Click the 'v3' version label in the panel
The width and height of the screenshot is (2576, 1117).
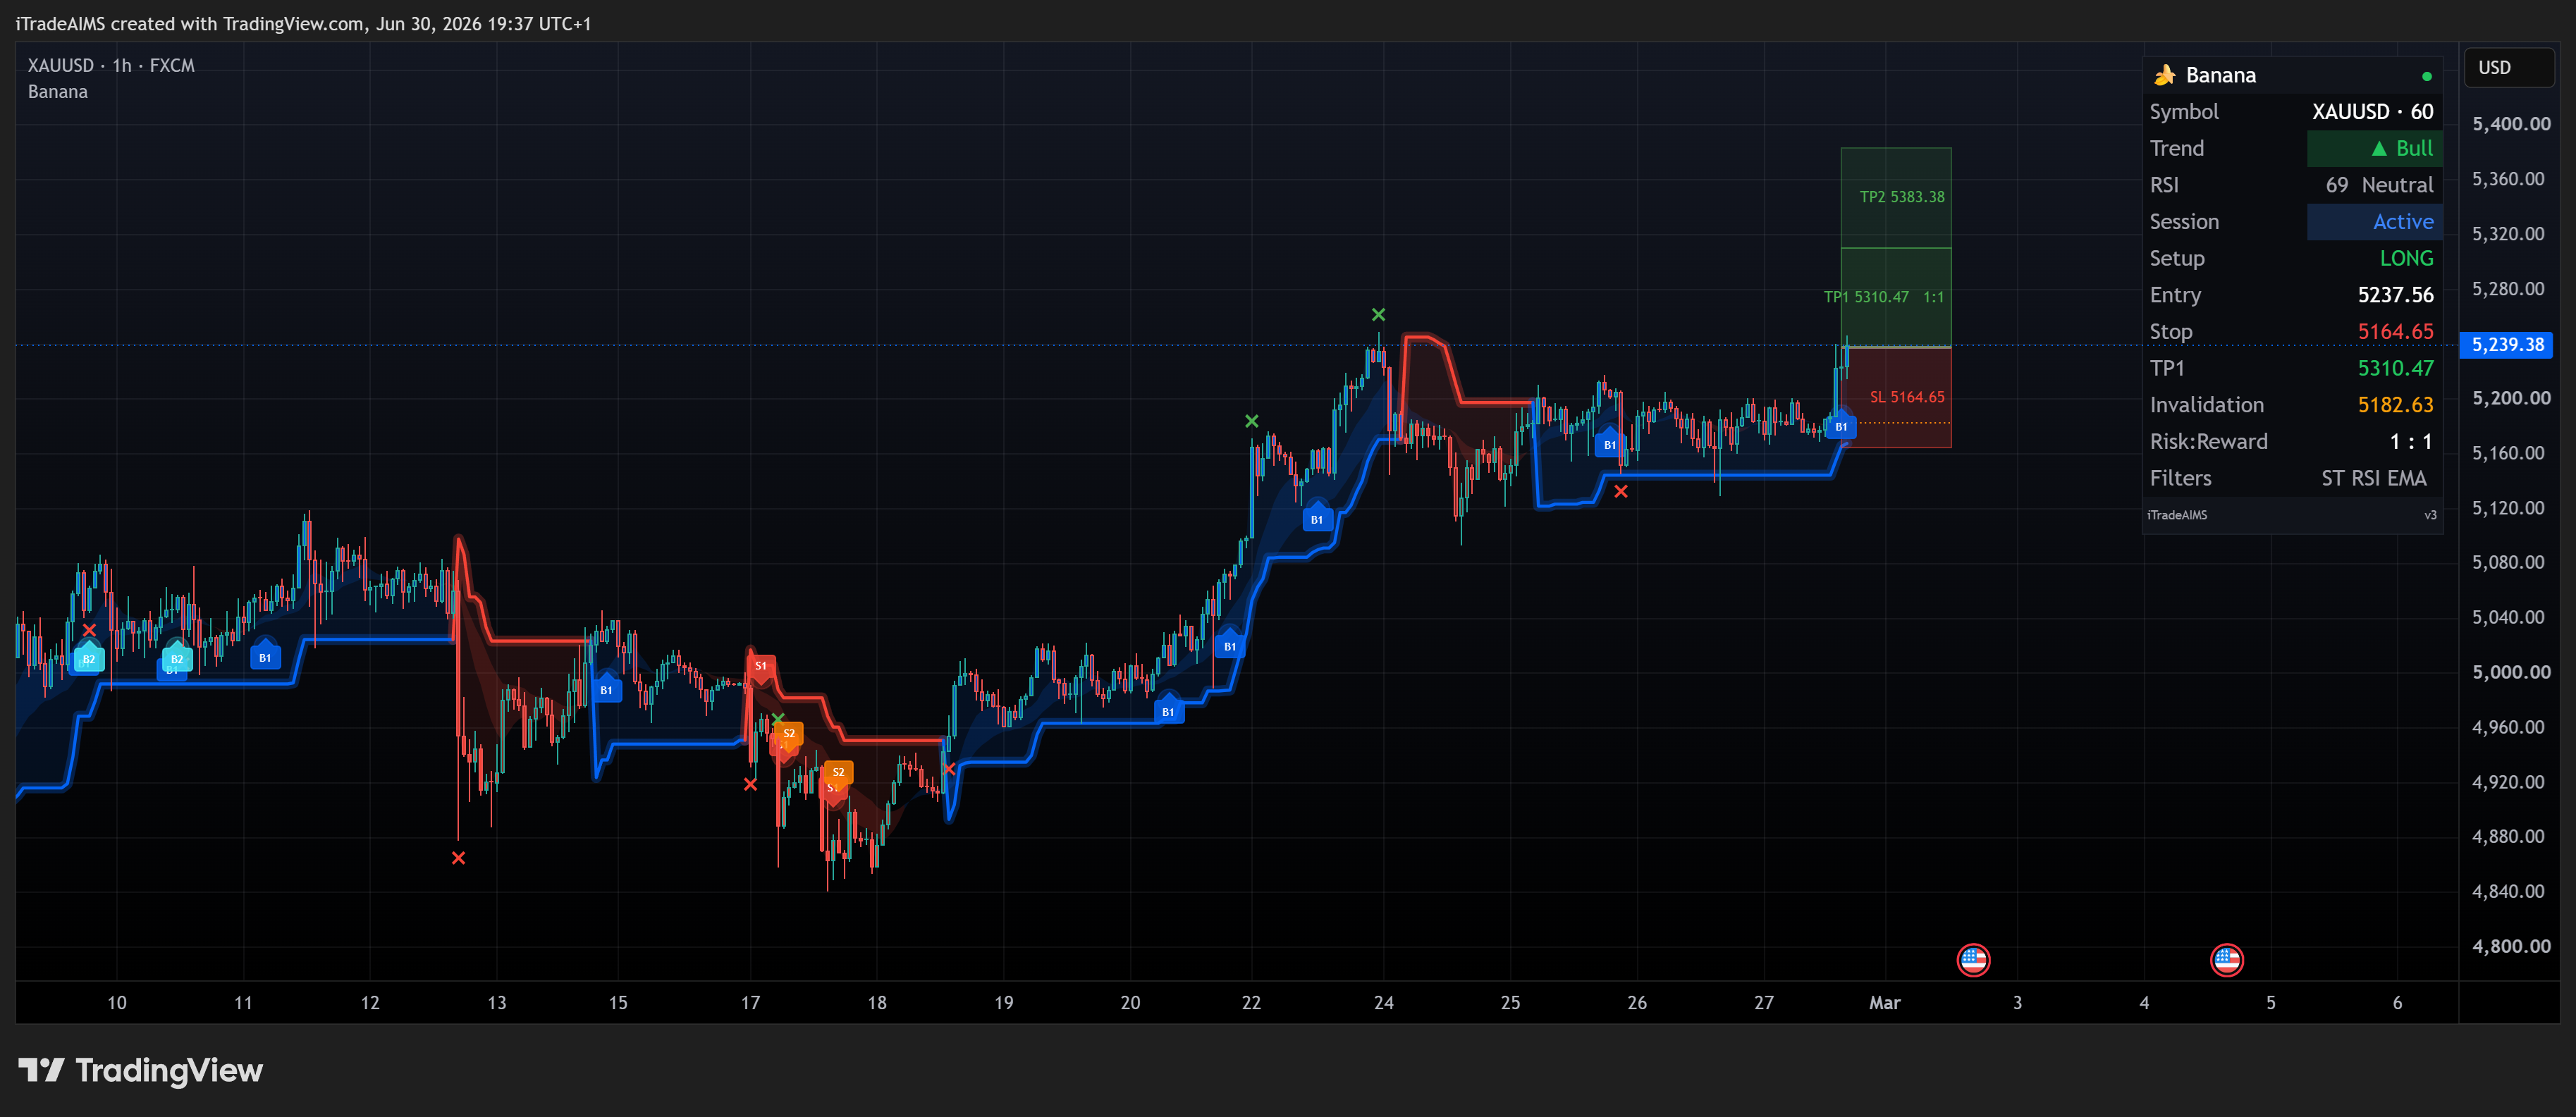pos(2430,515)
